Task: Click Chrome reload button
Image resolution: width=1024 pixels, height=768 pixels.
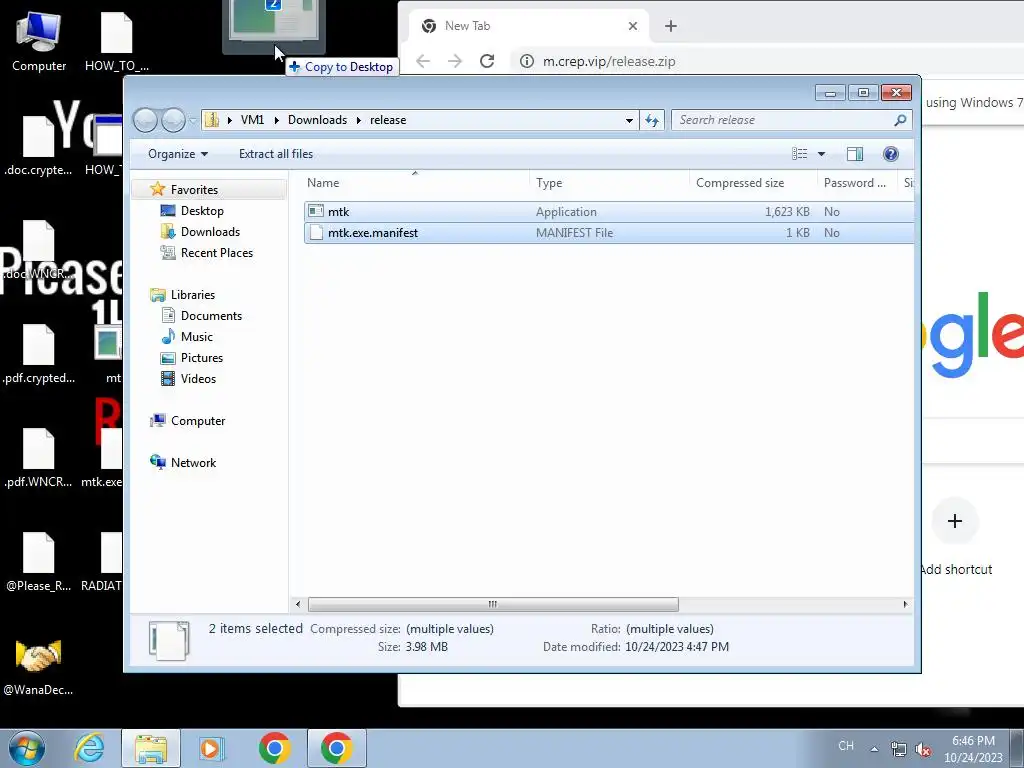Action: (487, 61)
